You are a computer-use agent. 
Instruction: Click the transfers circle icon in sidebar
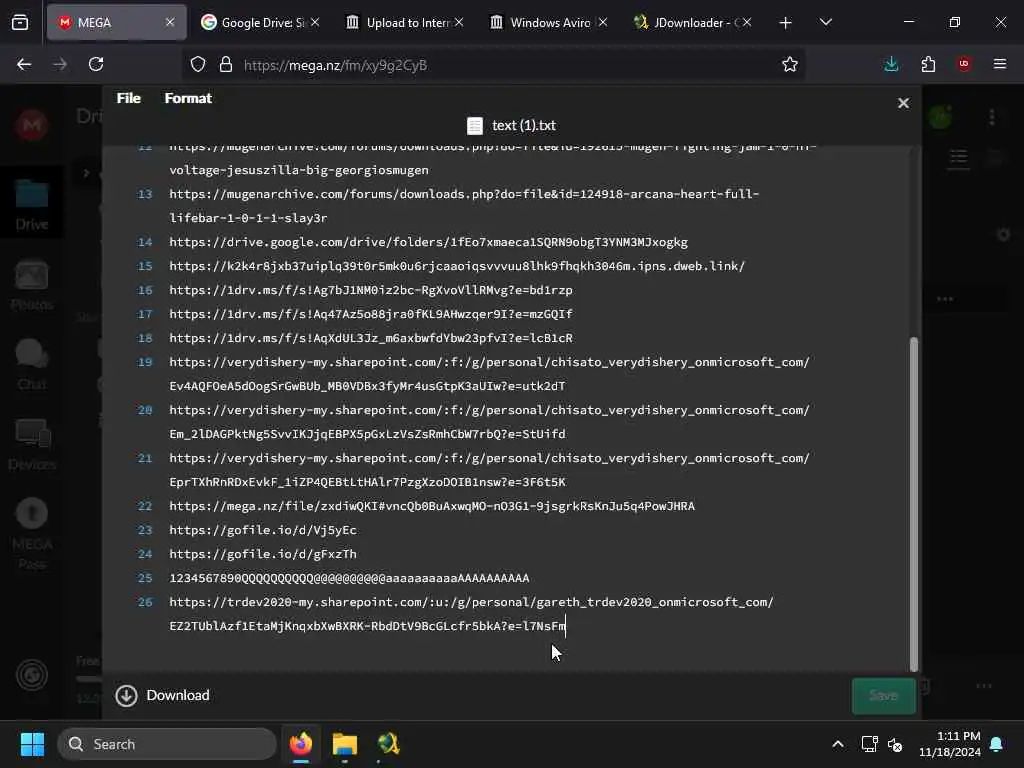(x=31, y=675)
